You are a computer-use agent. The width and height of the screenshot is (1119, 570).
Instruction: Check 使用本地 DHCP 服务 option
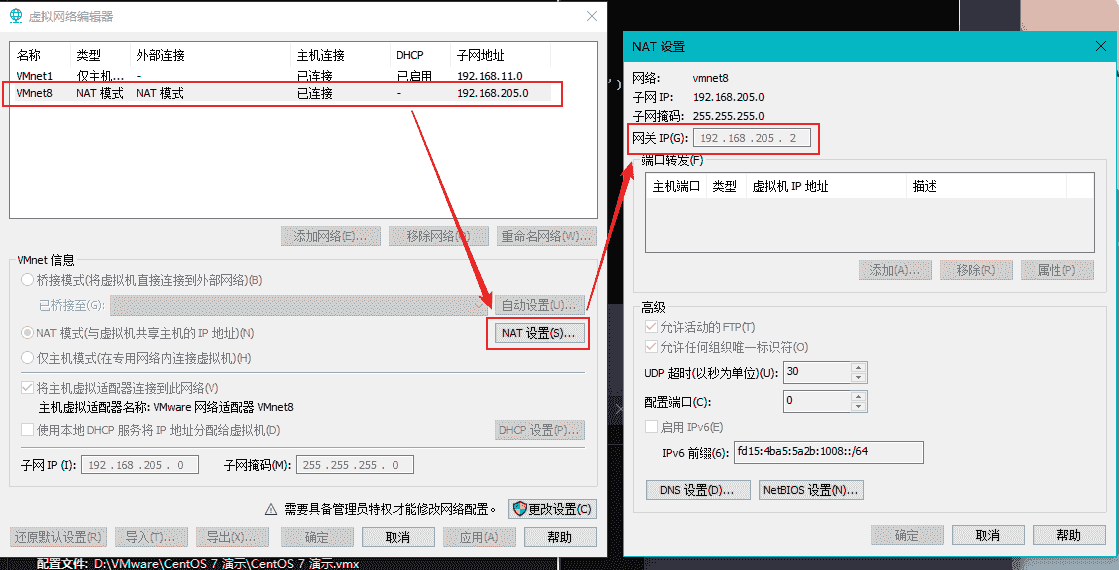click(28, 430)
